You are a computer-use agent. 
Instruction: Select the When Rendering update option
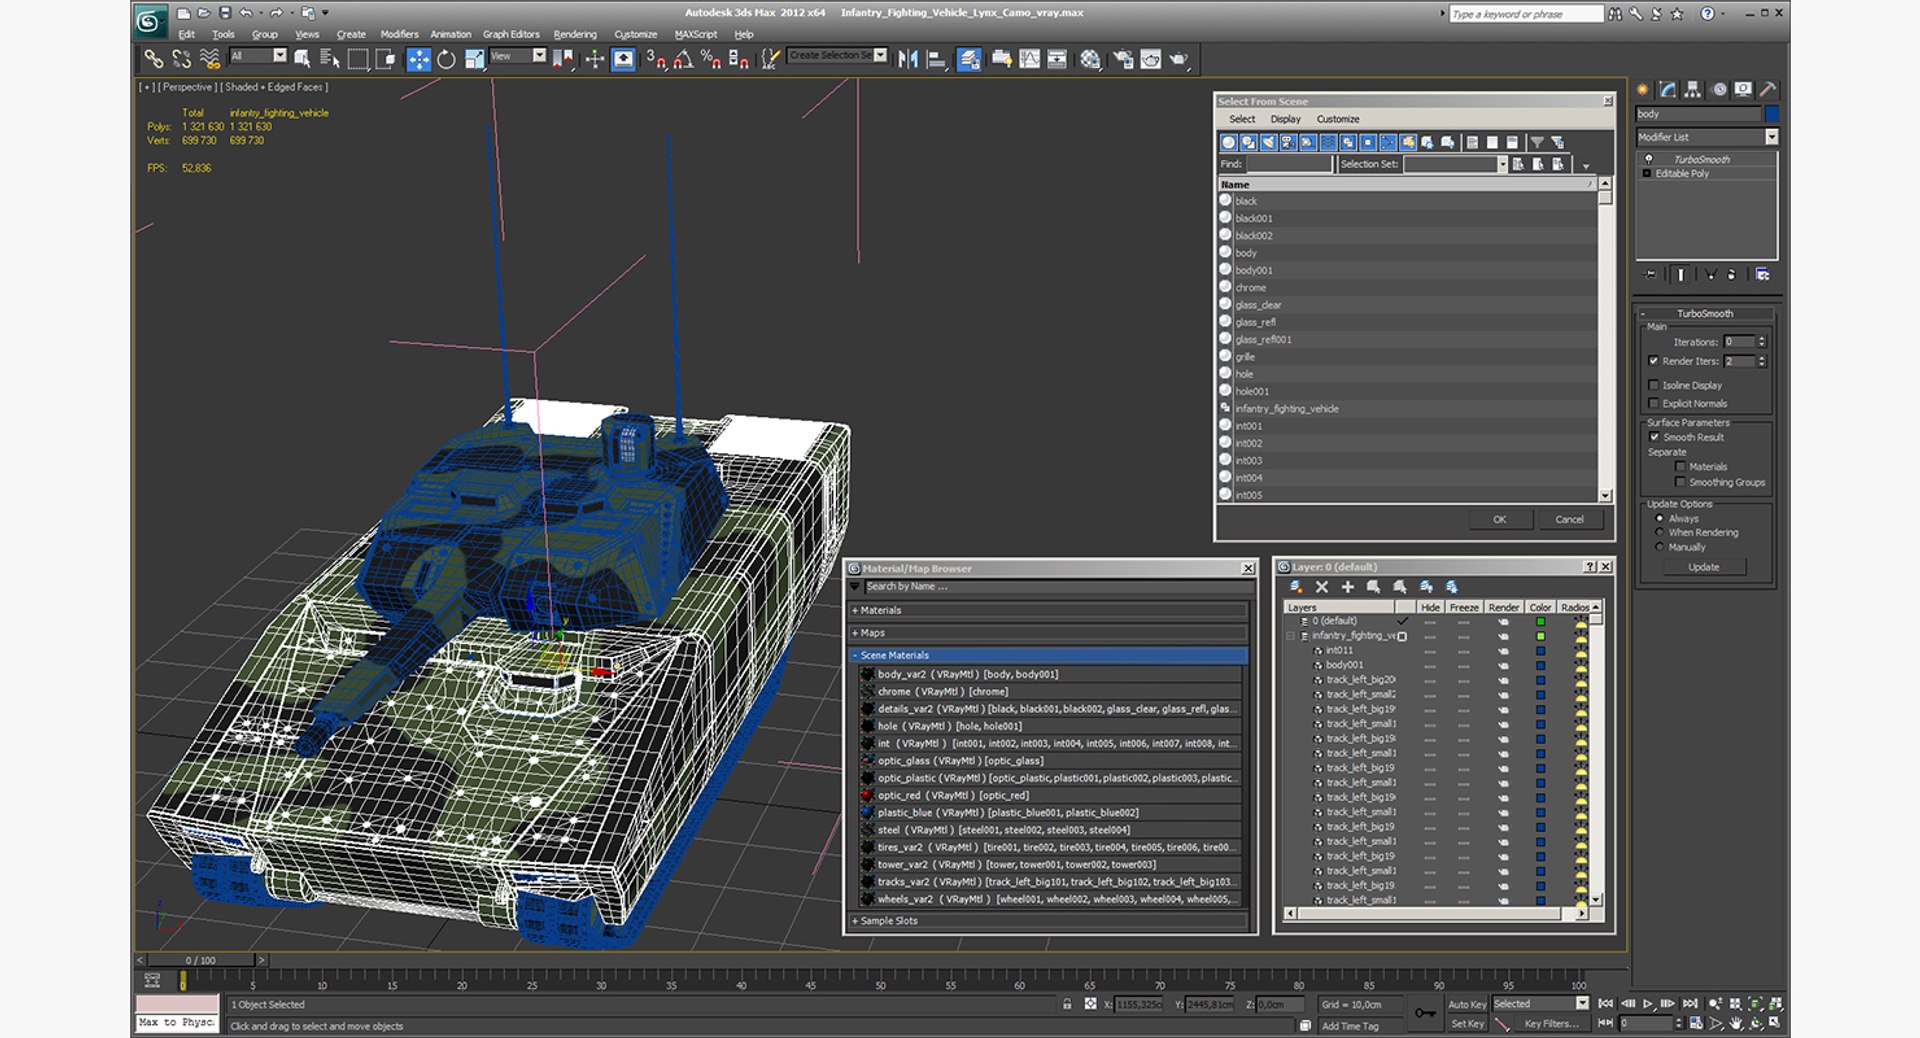pos(1660,533)
